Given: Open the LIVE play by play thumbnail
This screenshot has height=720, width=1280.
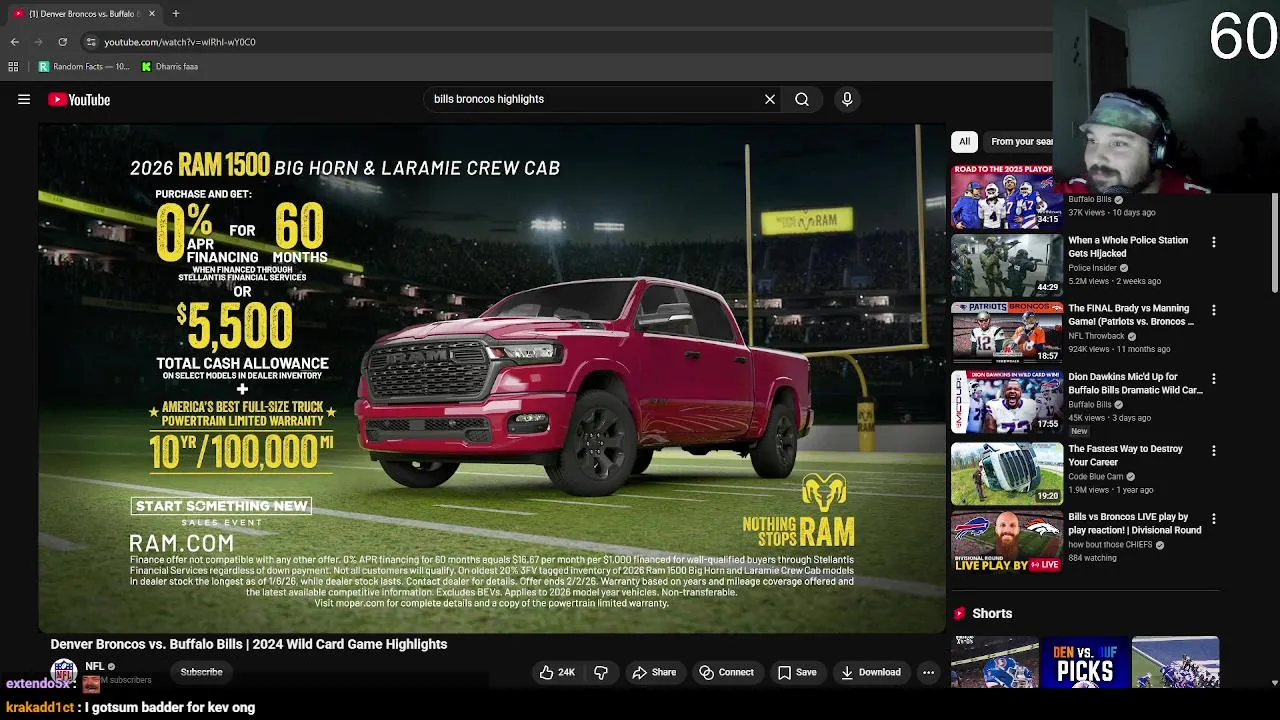Looking at the screenshot, I should pos(1007,541).
